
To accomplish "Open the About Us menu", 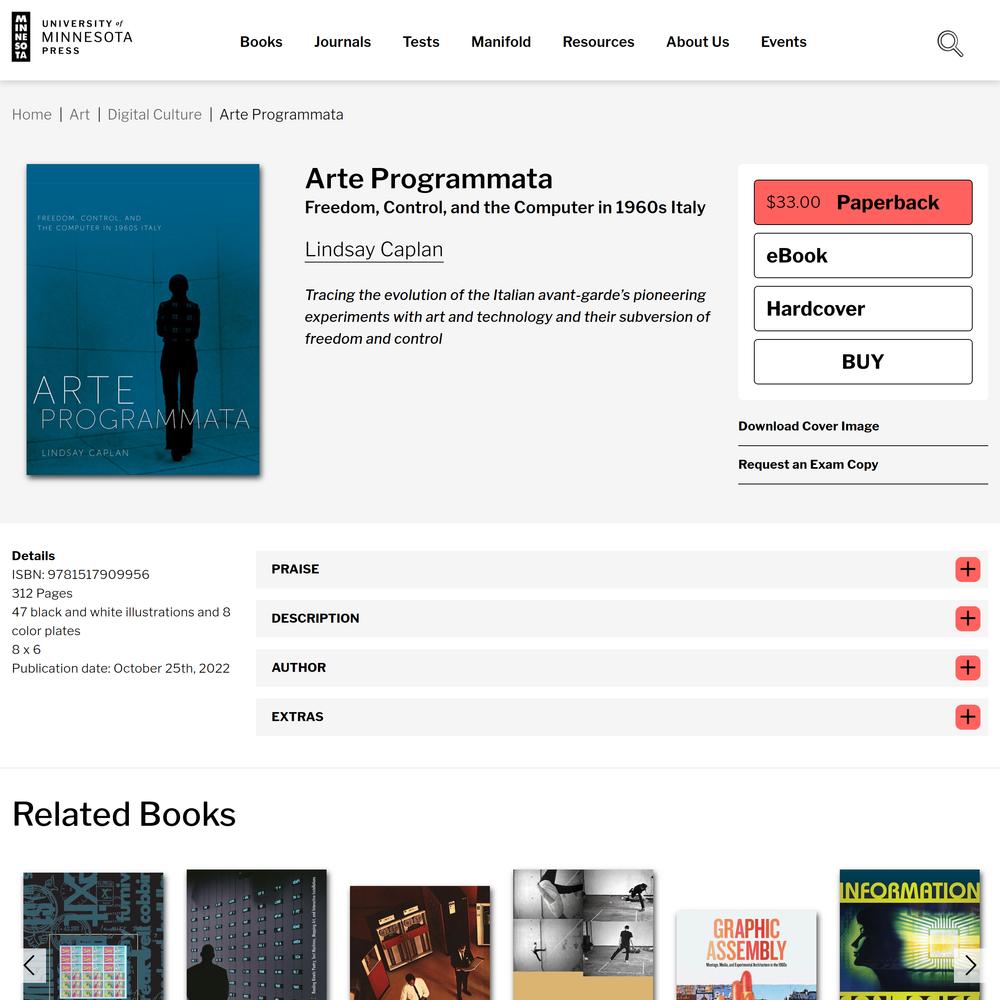I will point(698,42).
